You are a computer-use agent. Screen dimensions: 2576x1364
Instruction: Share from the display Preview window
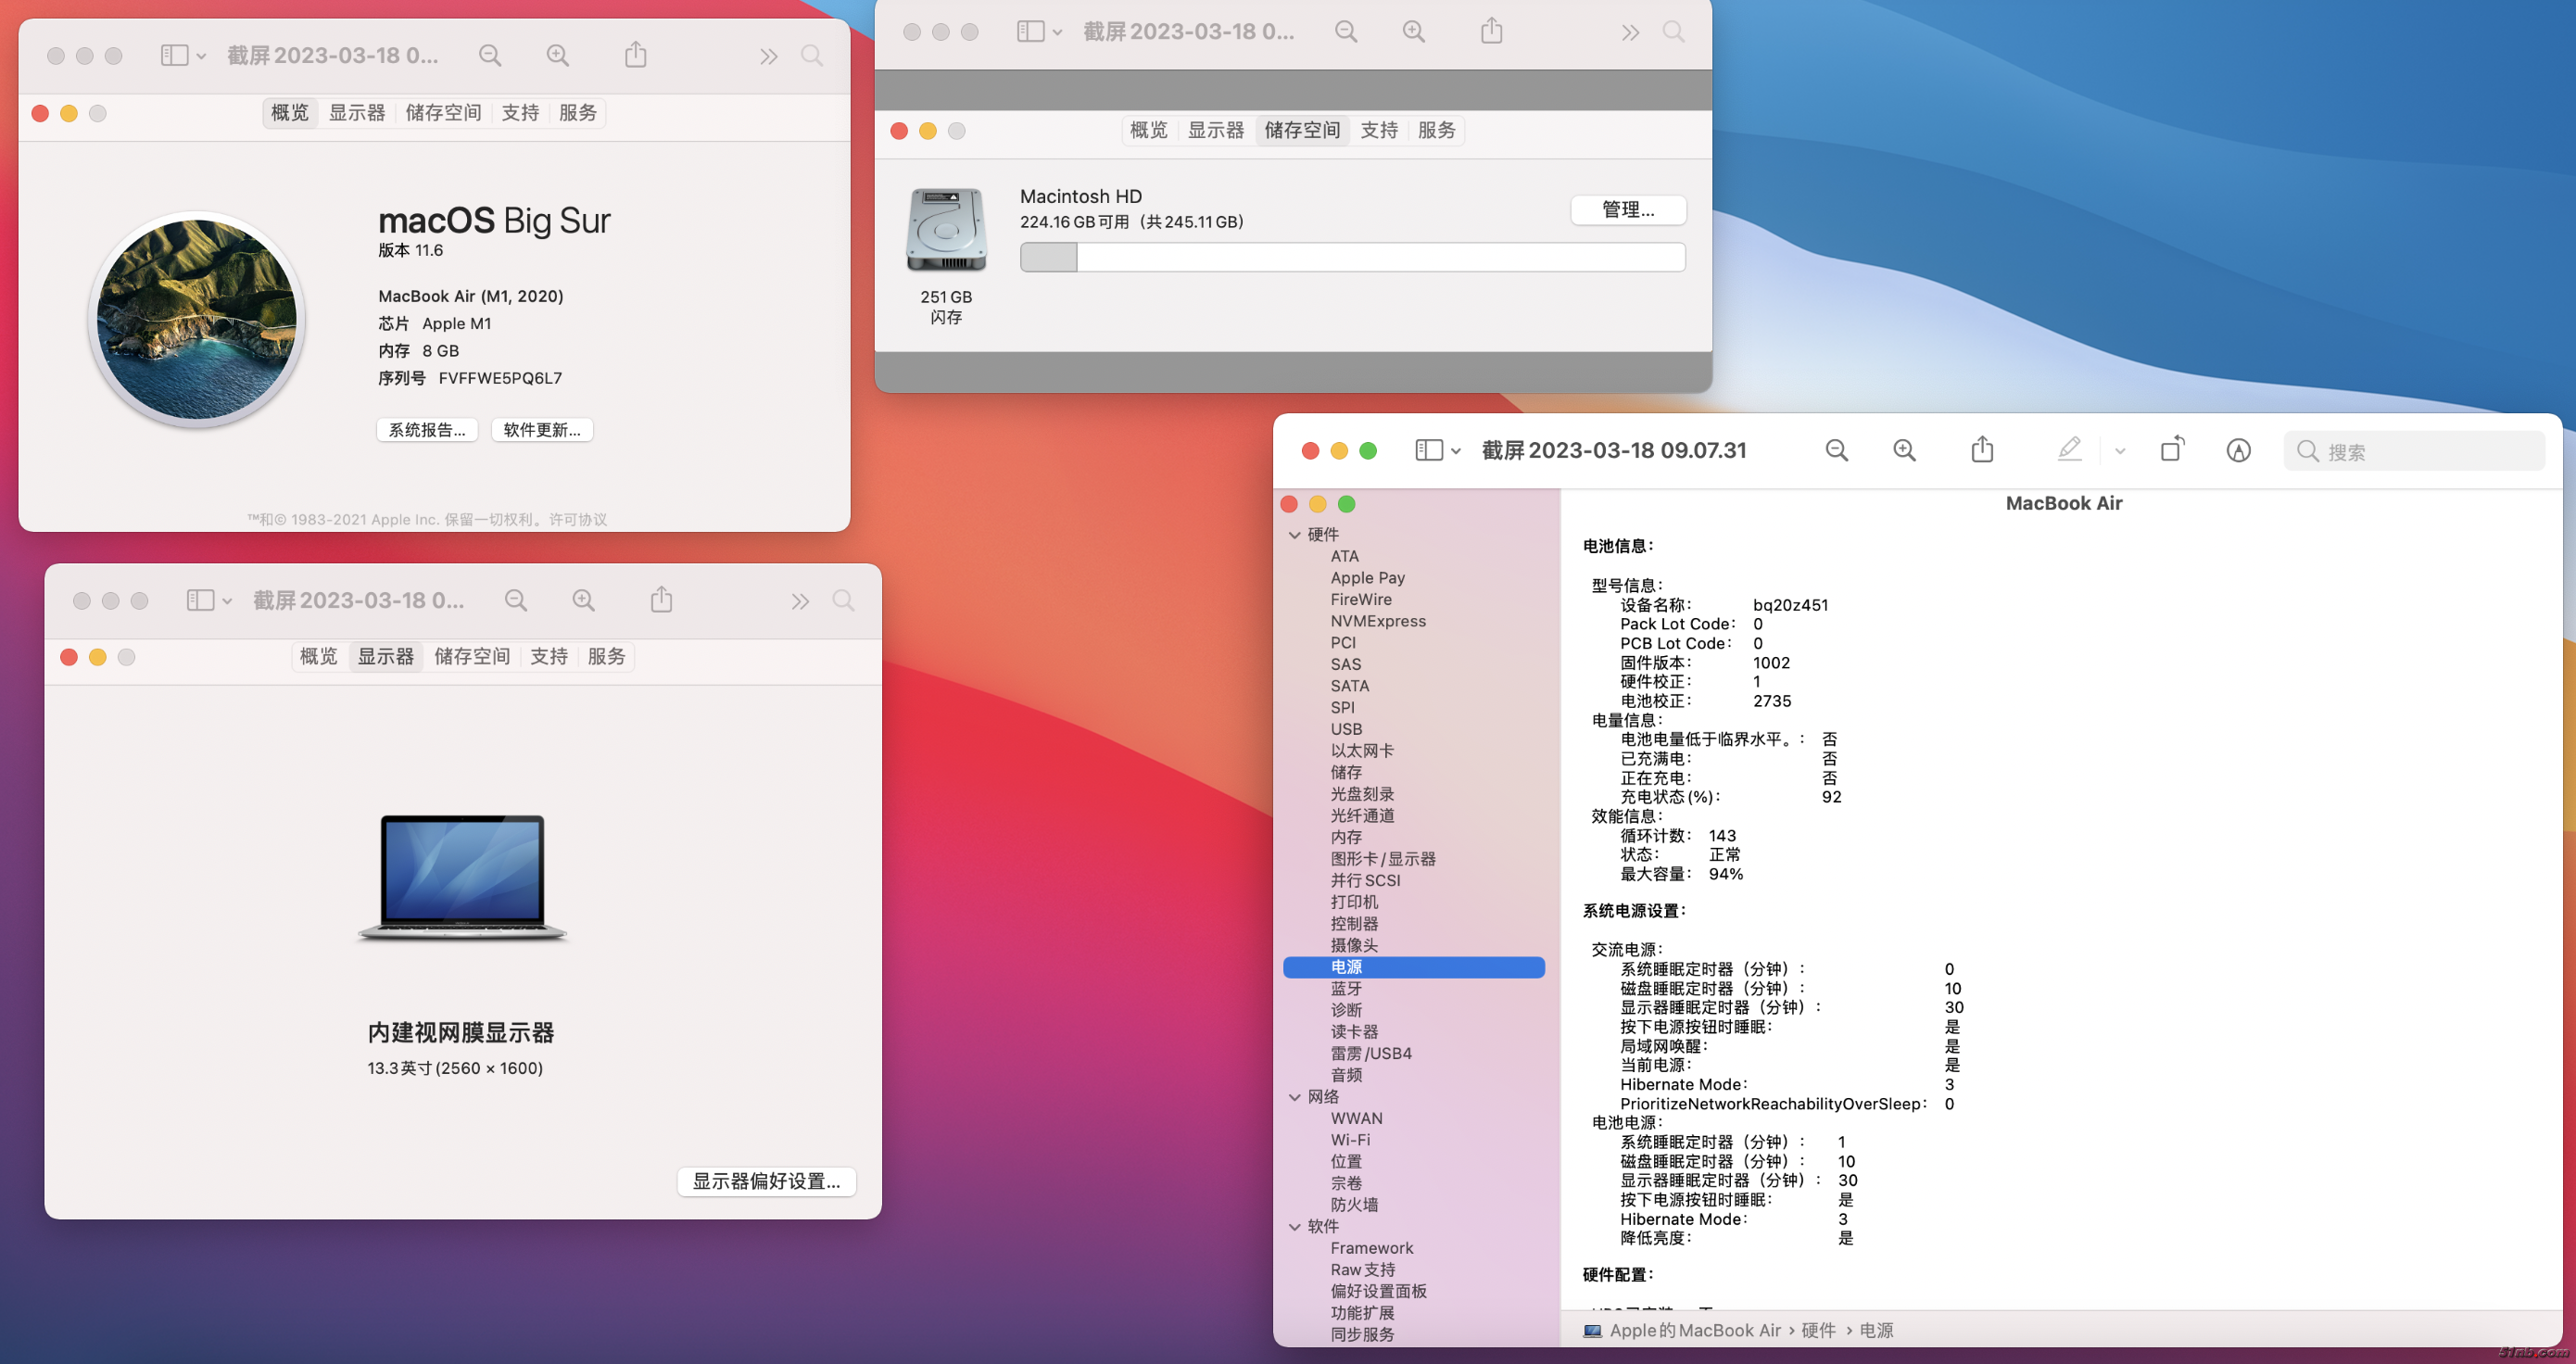(x=661, y=600)
